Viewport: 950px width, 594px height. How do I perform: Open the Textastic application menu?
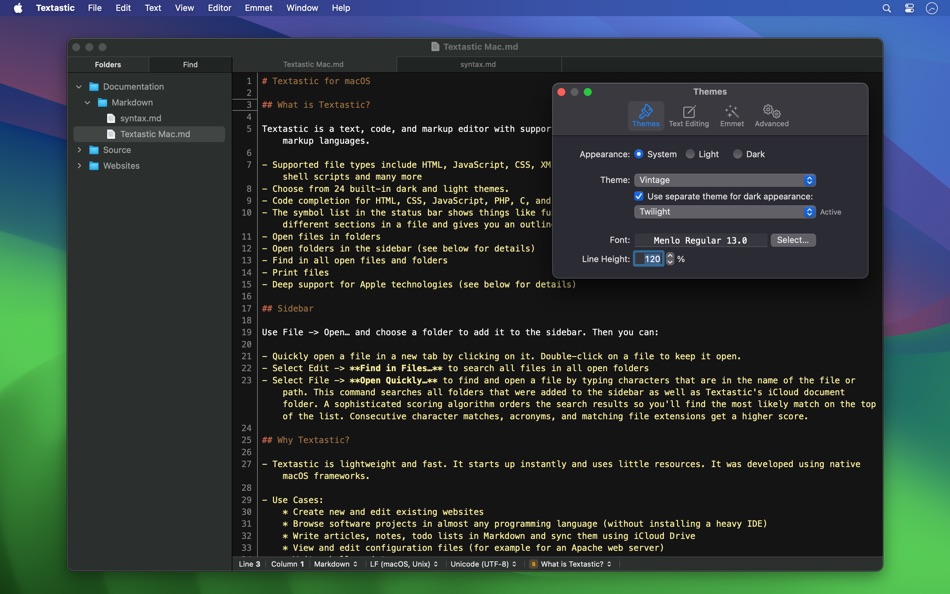[55, 8]
